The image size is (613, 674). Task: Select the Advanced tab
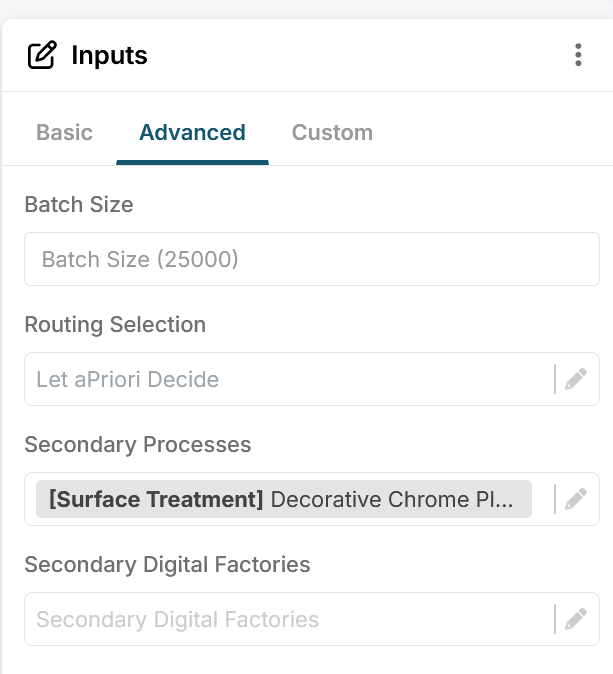coord(192,132)
